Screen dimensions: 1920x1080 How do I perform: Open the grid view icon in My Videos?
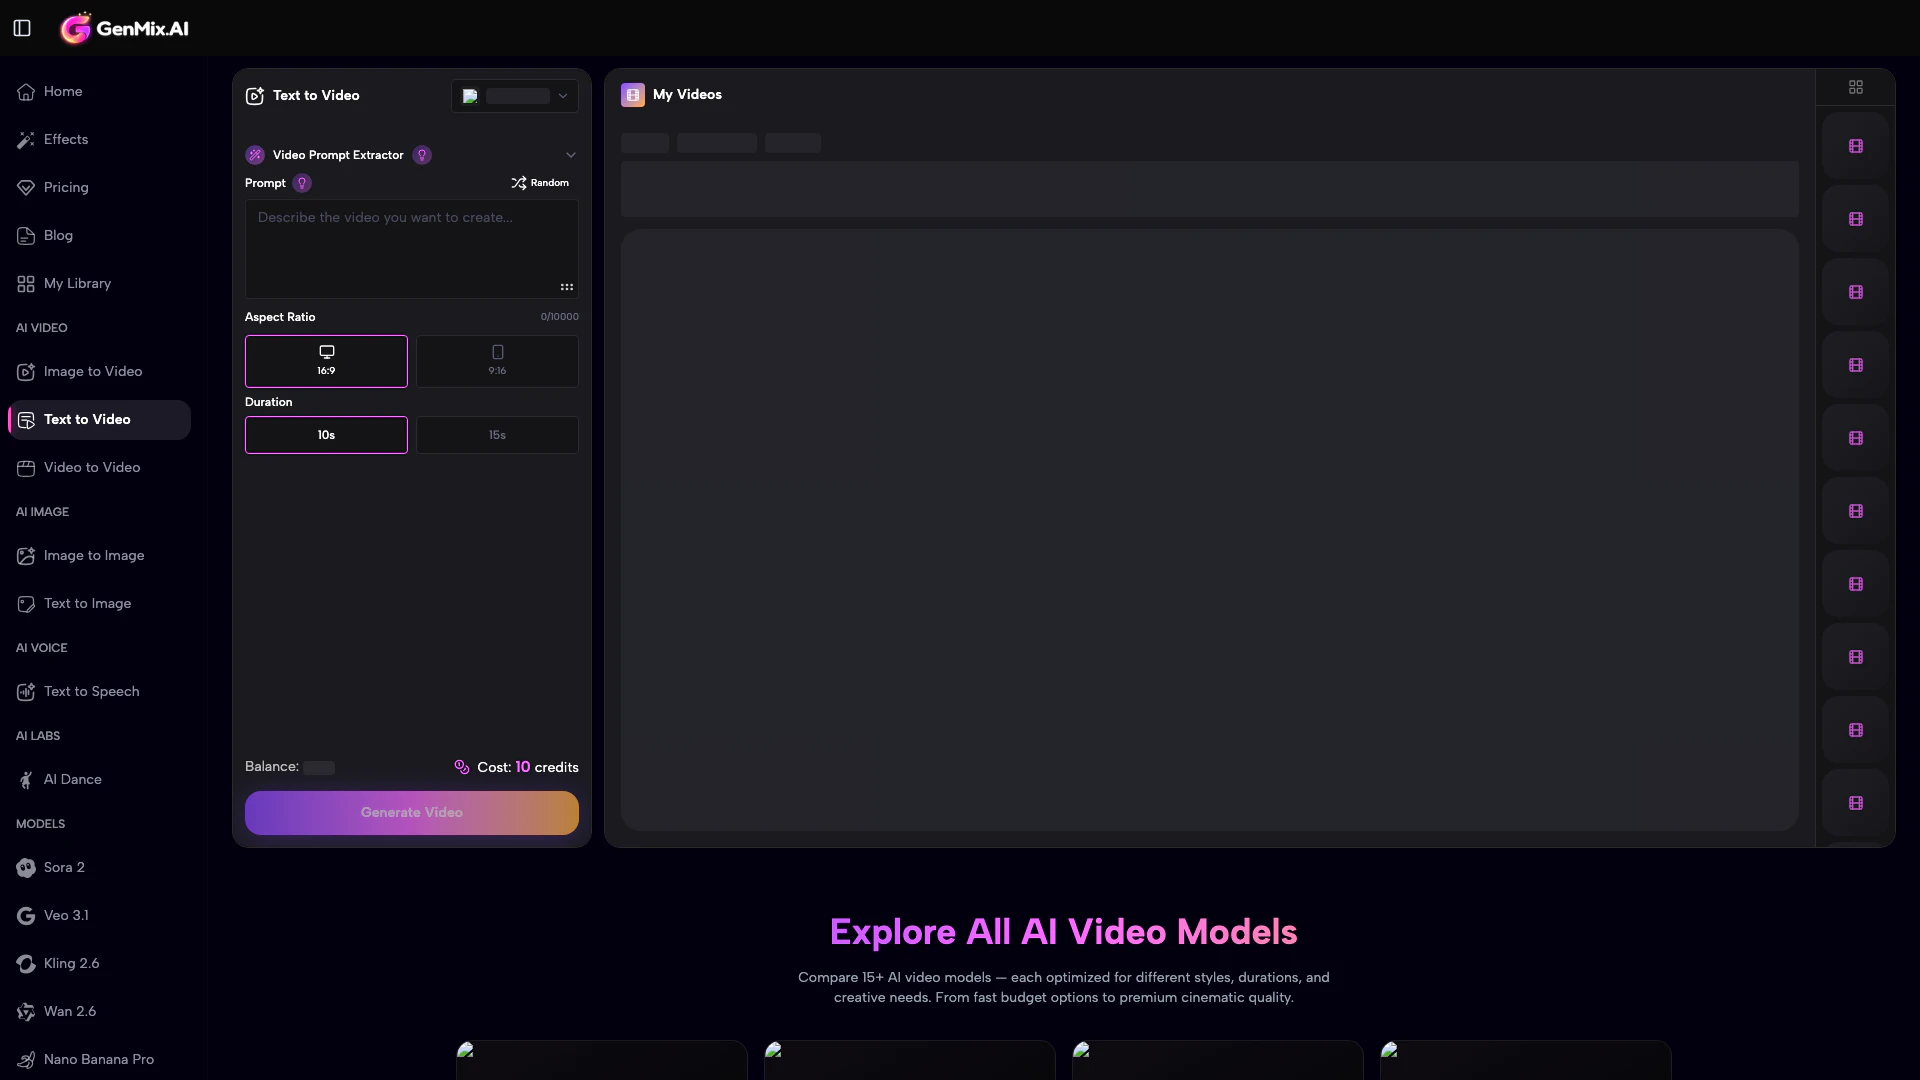(x=1855, y=88)
